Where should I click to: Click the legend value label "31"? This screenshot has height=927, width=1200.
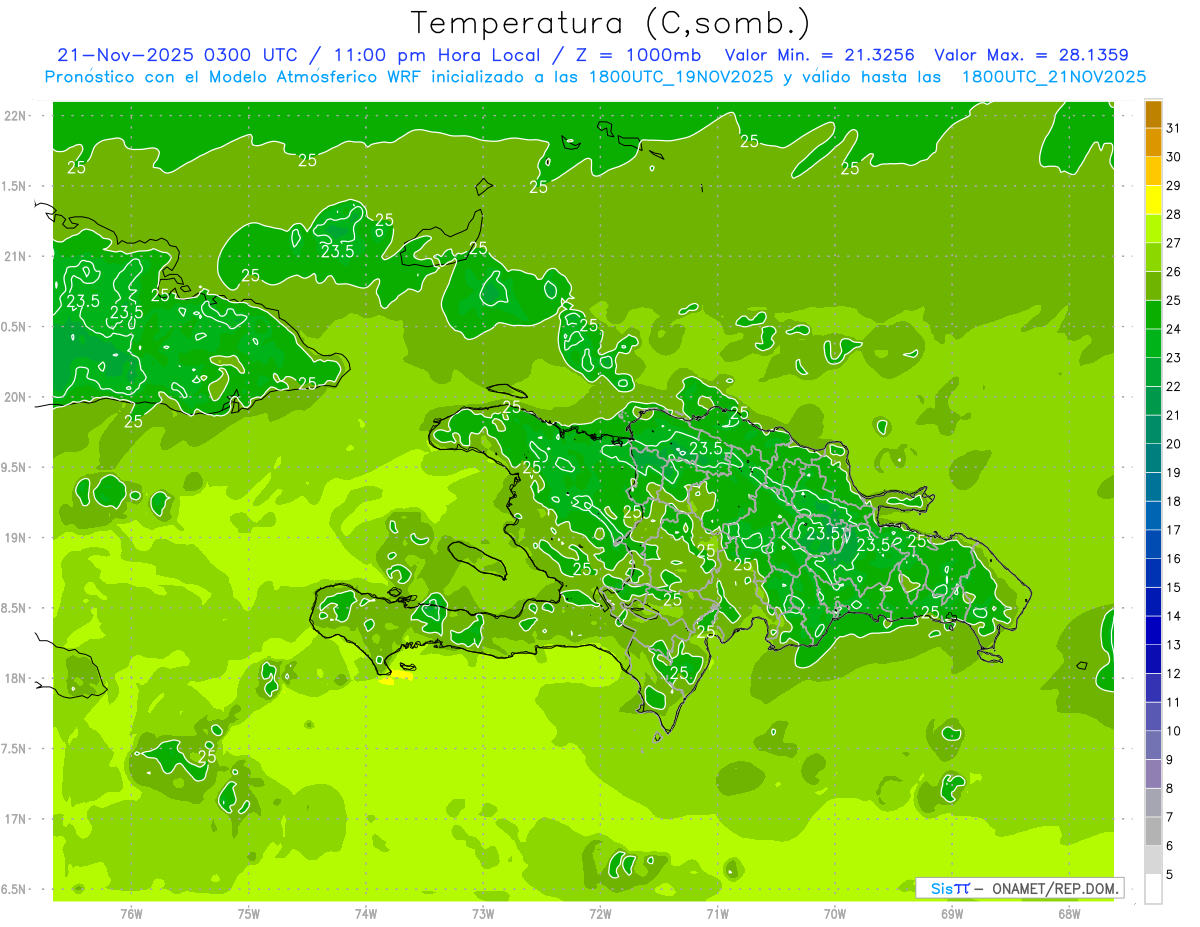[1173, 128]
